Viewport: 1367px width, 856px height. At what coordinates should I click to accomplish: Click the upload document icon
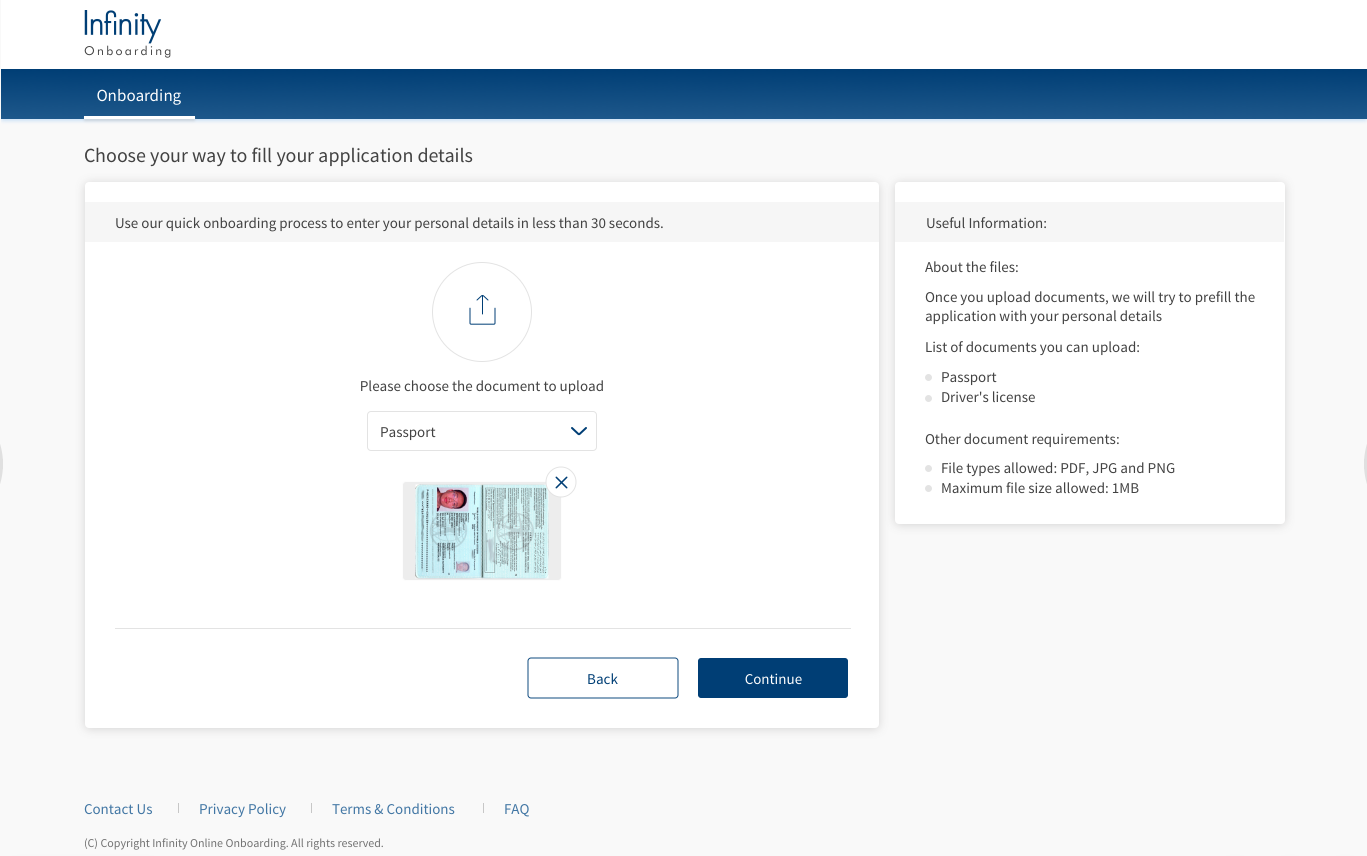482,311
